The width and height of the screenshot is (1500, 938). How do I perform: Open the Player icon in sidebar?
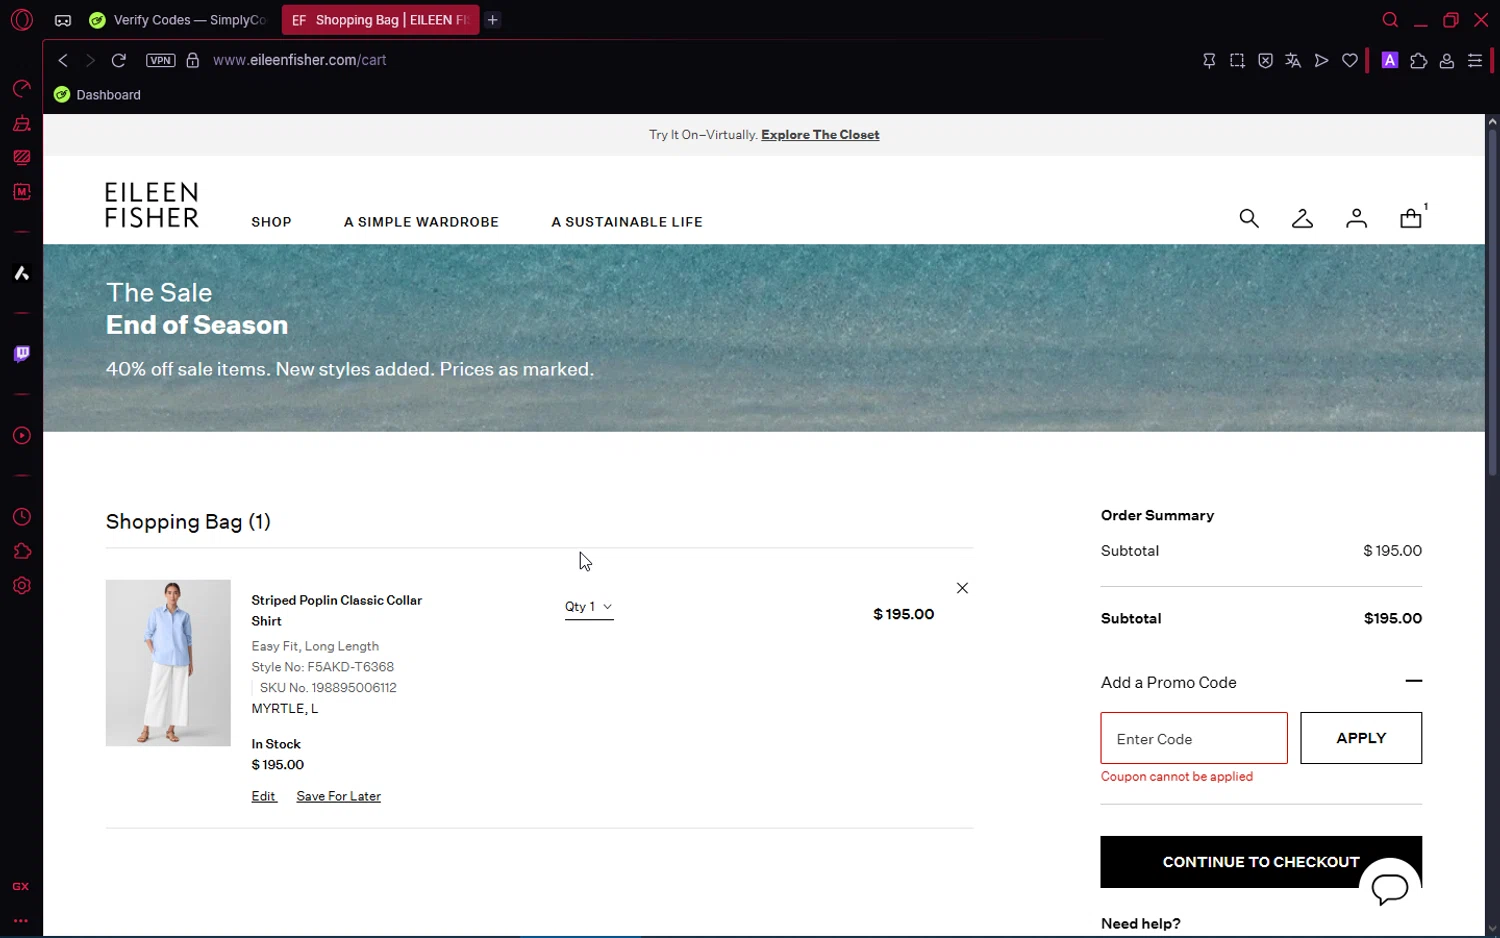click(x=21, y=436)
